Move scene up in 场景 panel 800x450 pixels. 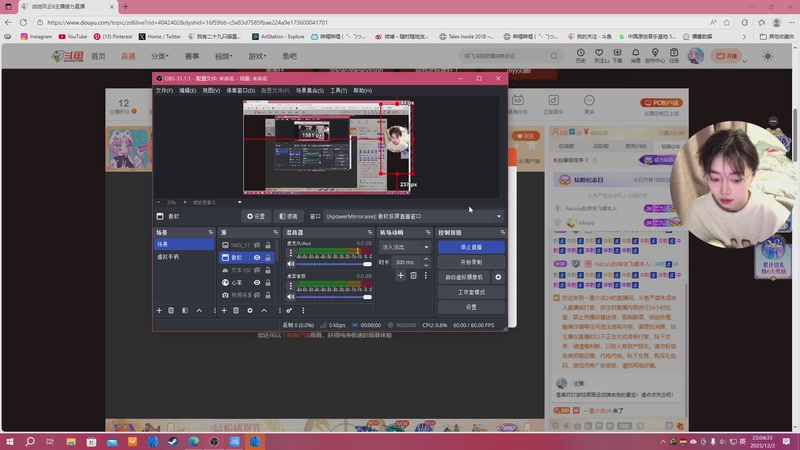point(199,310)
